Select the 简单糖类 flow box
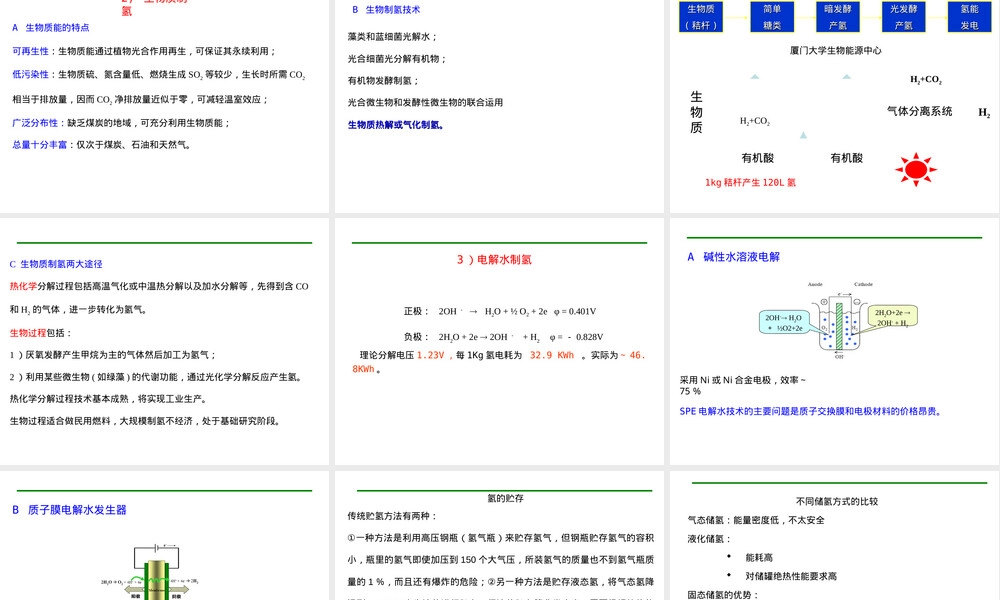Viewport: 1000px width, 600px height. (x=772, y=17)
